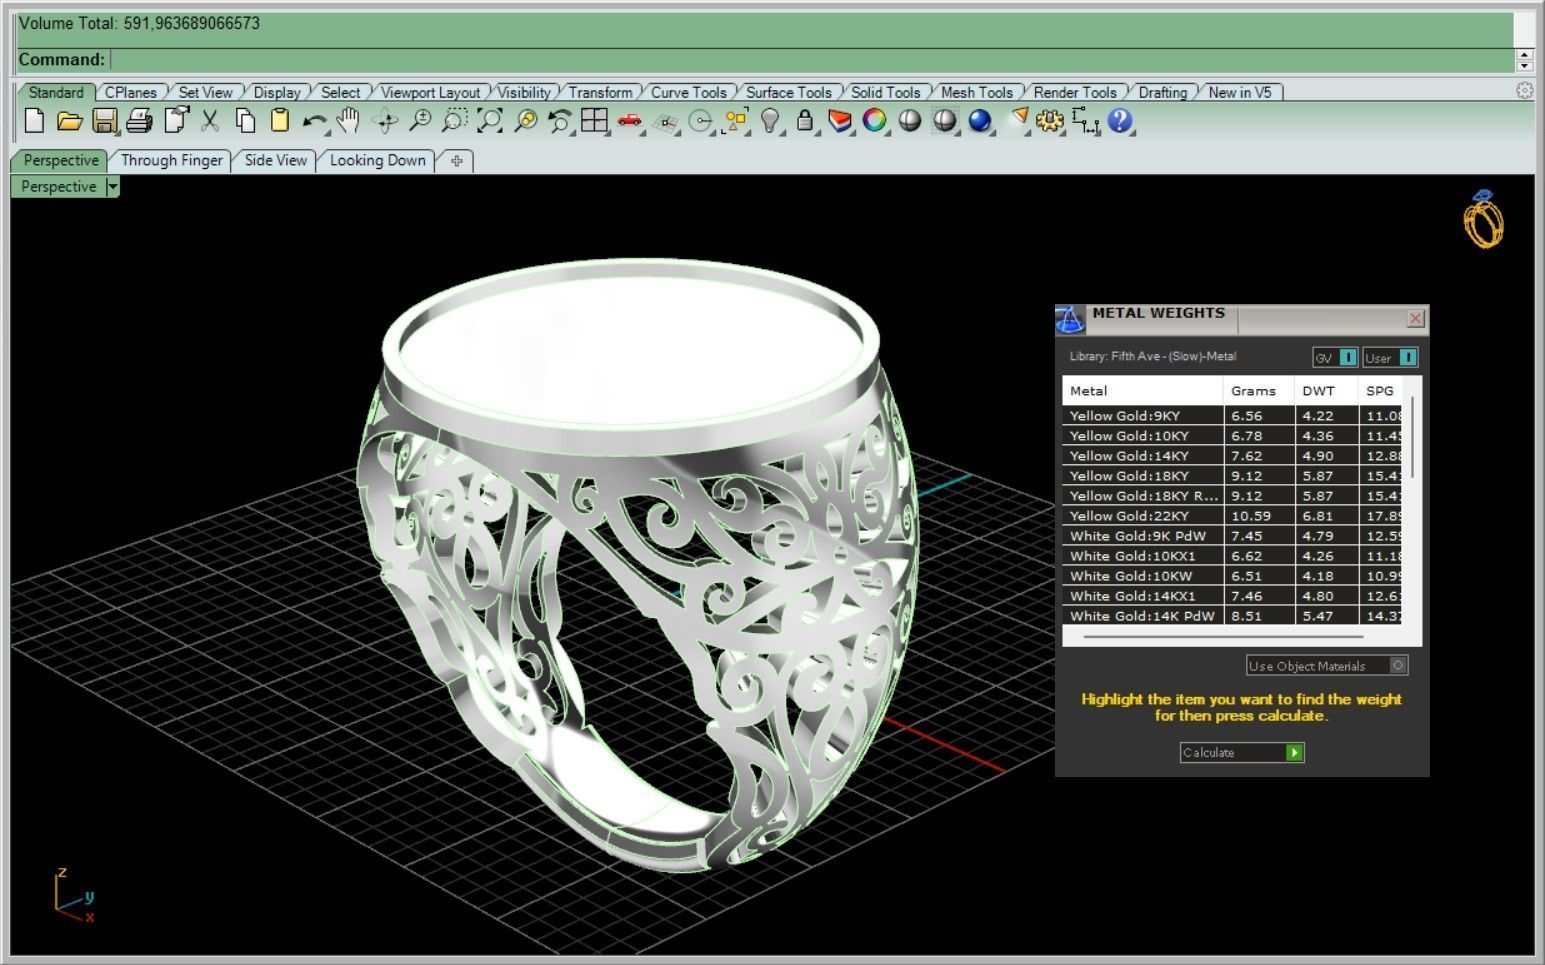Open Document Properties icon in toolbar
This screenshot has width=1545, height=965.
[176, 121]
